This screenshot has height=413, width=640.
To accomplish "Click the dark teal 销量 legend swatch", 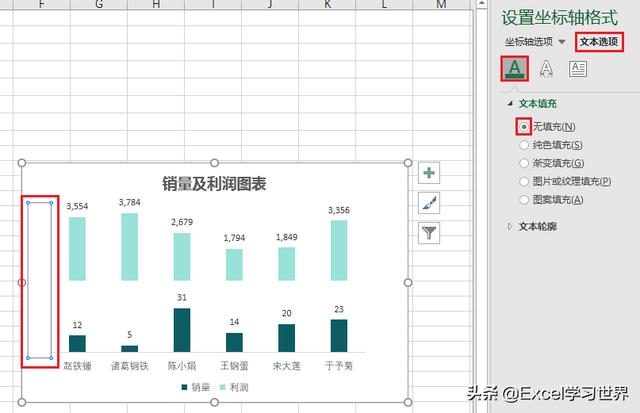I will (x=184, y=387).
